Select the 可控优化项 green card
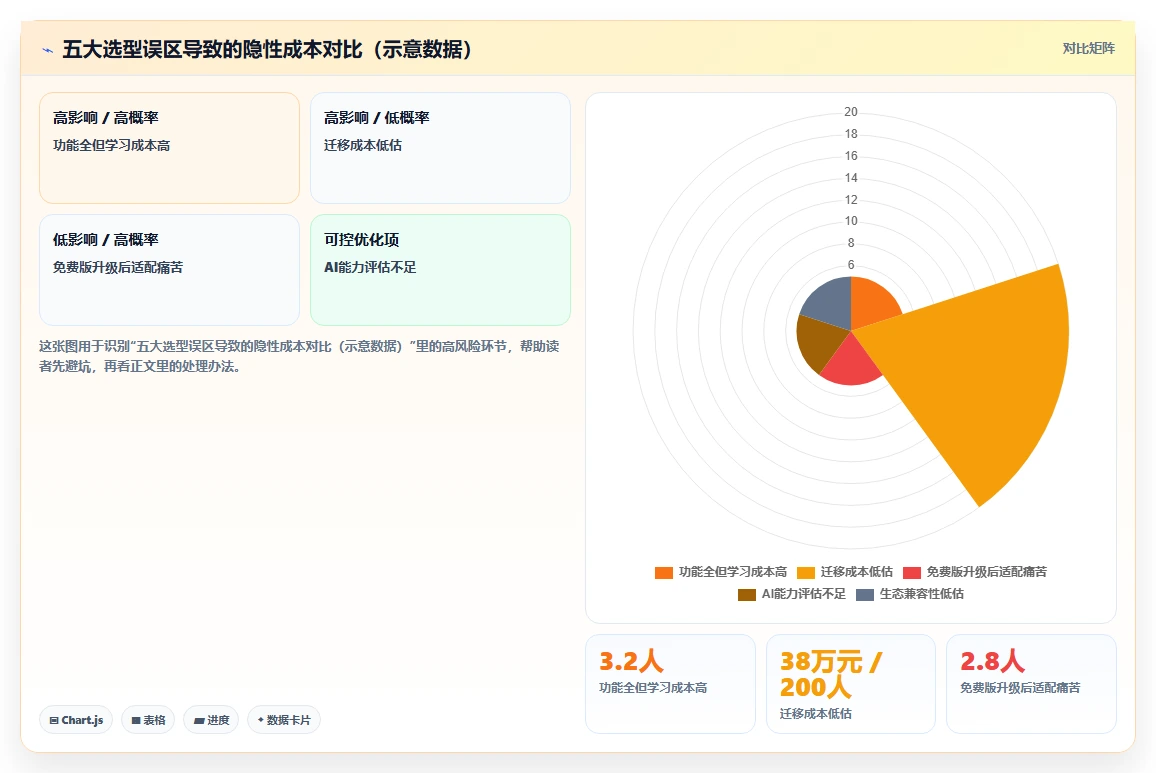This screenshot has width=1156, height=773. point(440,270)
